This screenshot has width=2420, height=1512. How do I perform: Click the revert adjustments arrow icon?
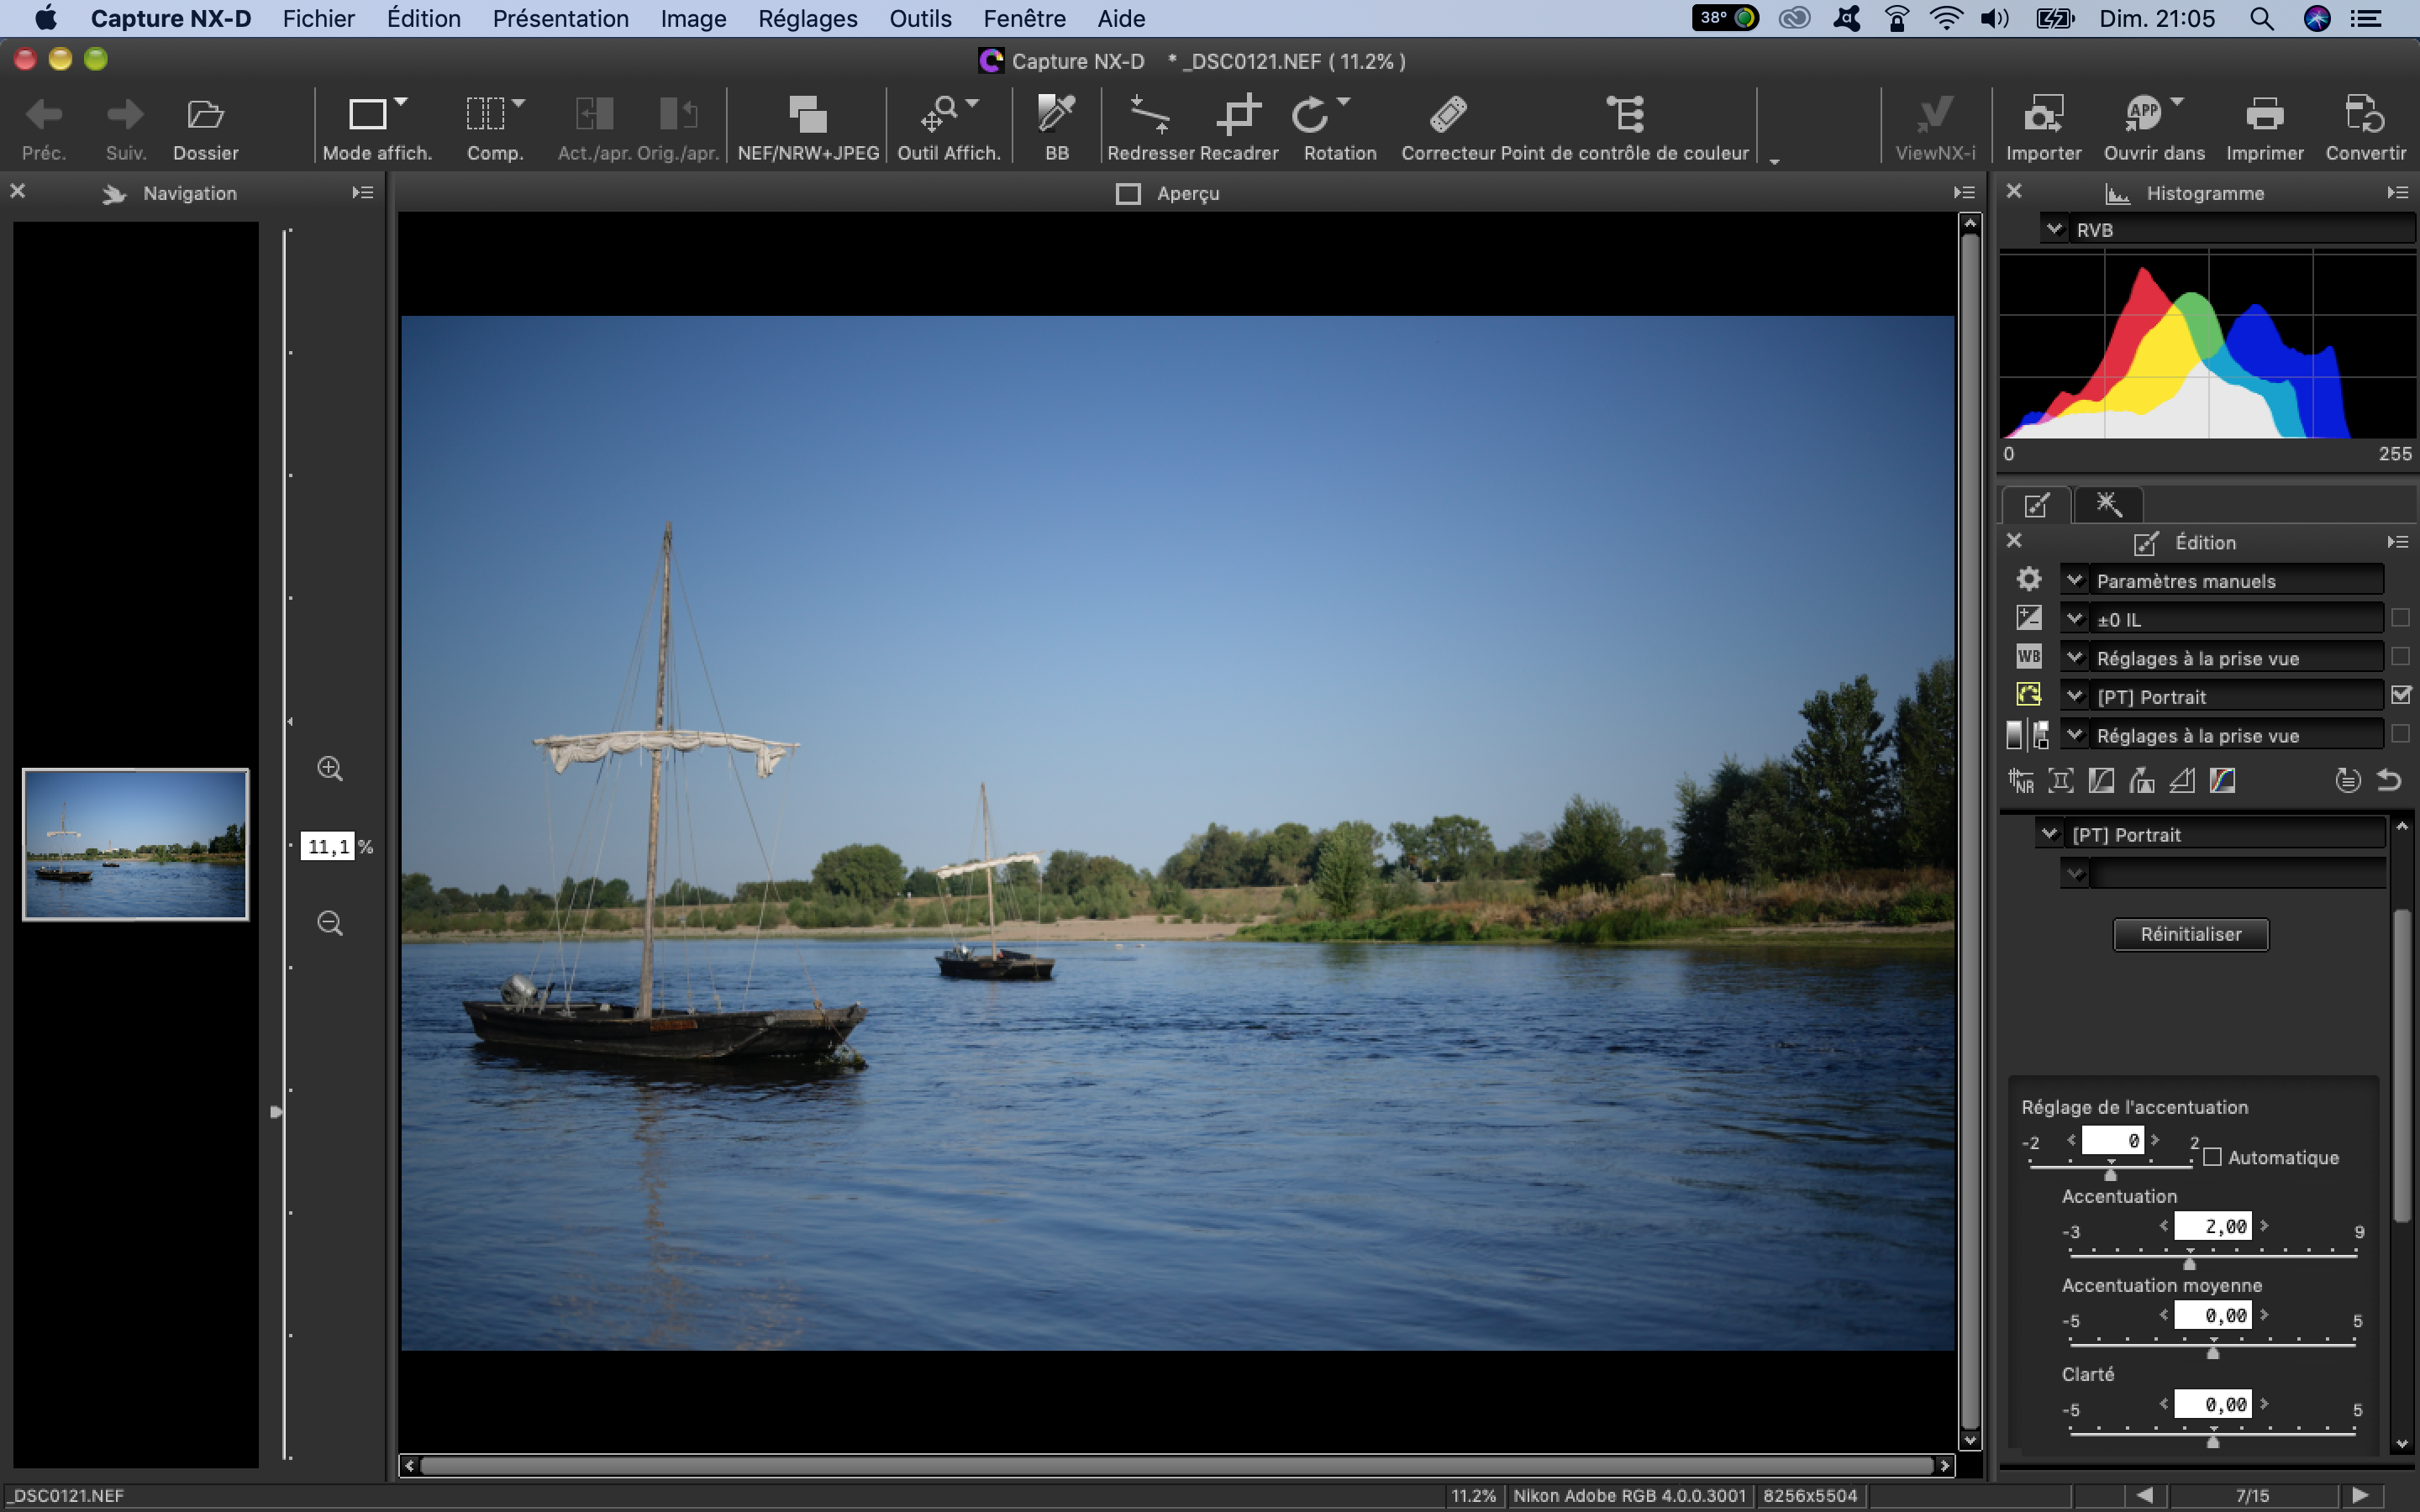(2389, 780)
